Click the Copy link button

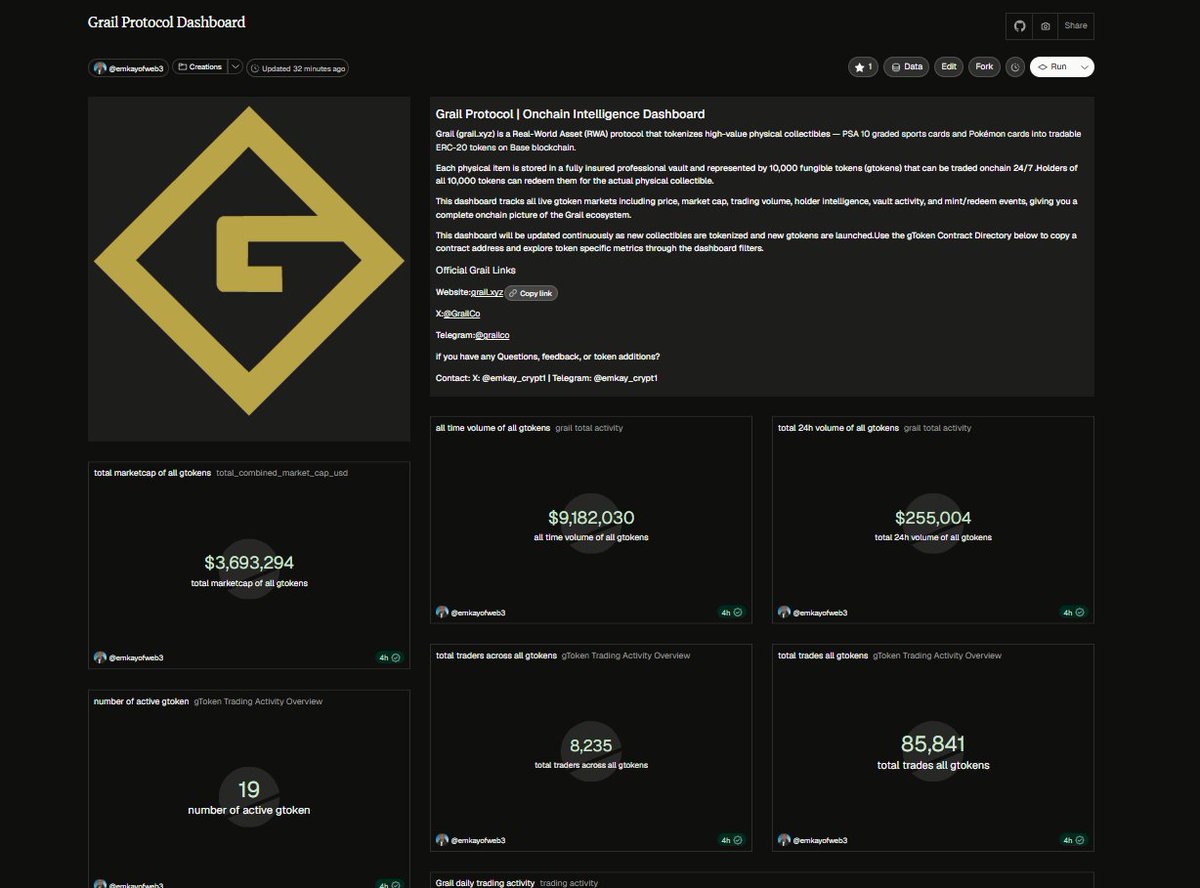[531, 293]
